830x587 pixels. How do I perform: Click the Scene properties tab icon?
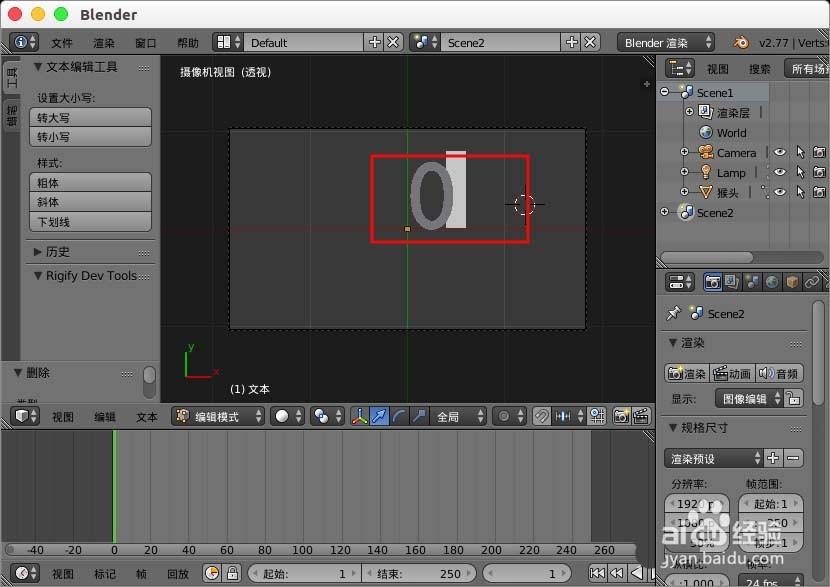click(x=750, y=281)
